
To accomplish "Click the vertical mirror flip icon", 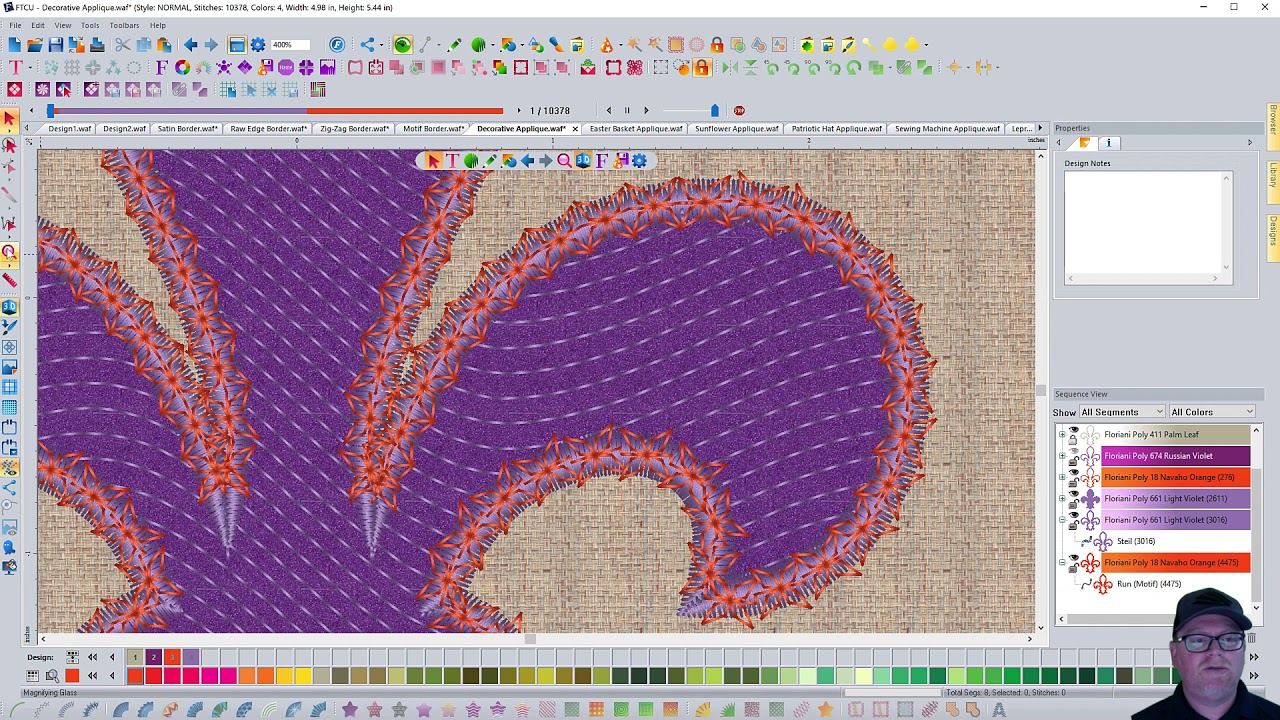I will click(750, 67).
